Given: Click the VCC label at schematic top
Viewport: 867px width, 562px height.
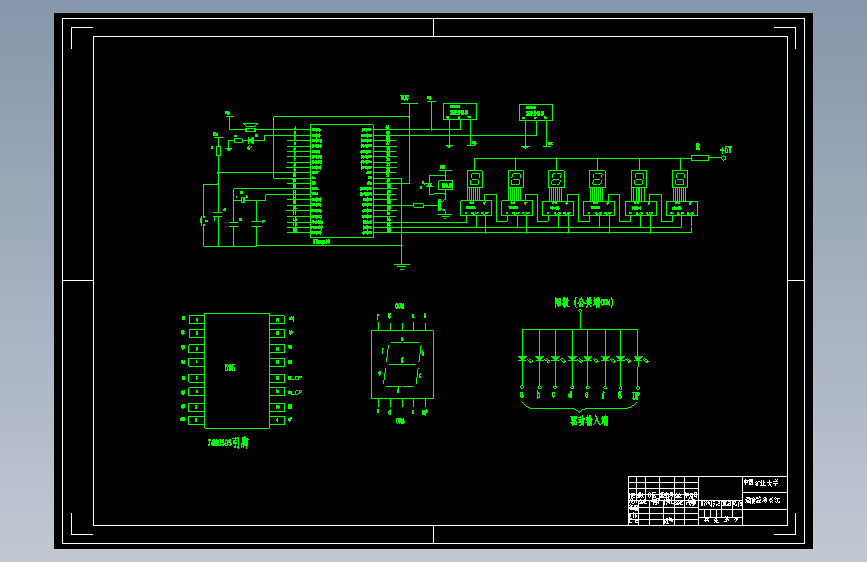Looking at the screenshot, I should point(405,98).
